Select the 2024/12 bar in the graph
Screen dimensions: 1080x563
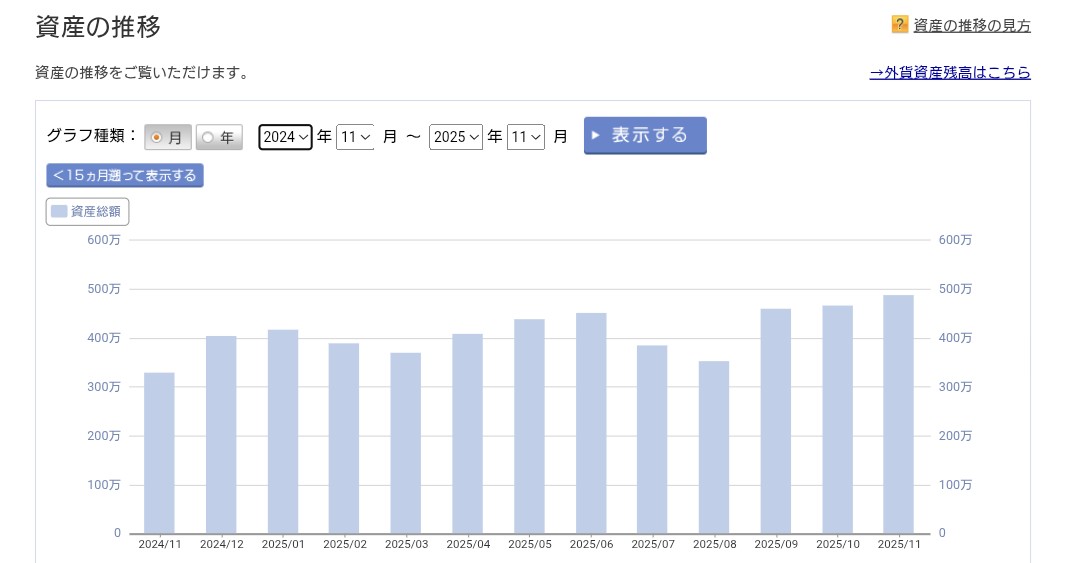pyautogui.click(x=221, y=434)
